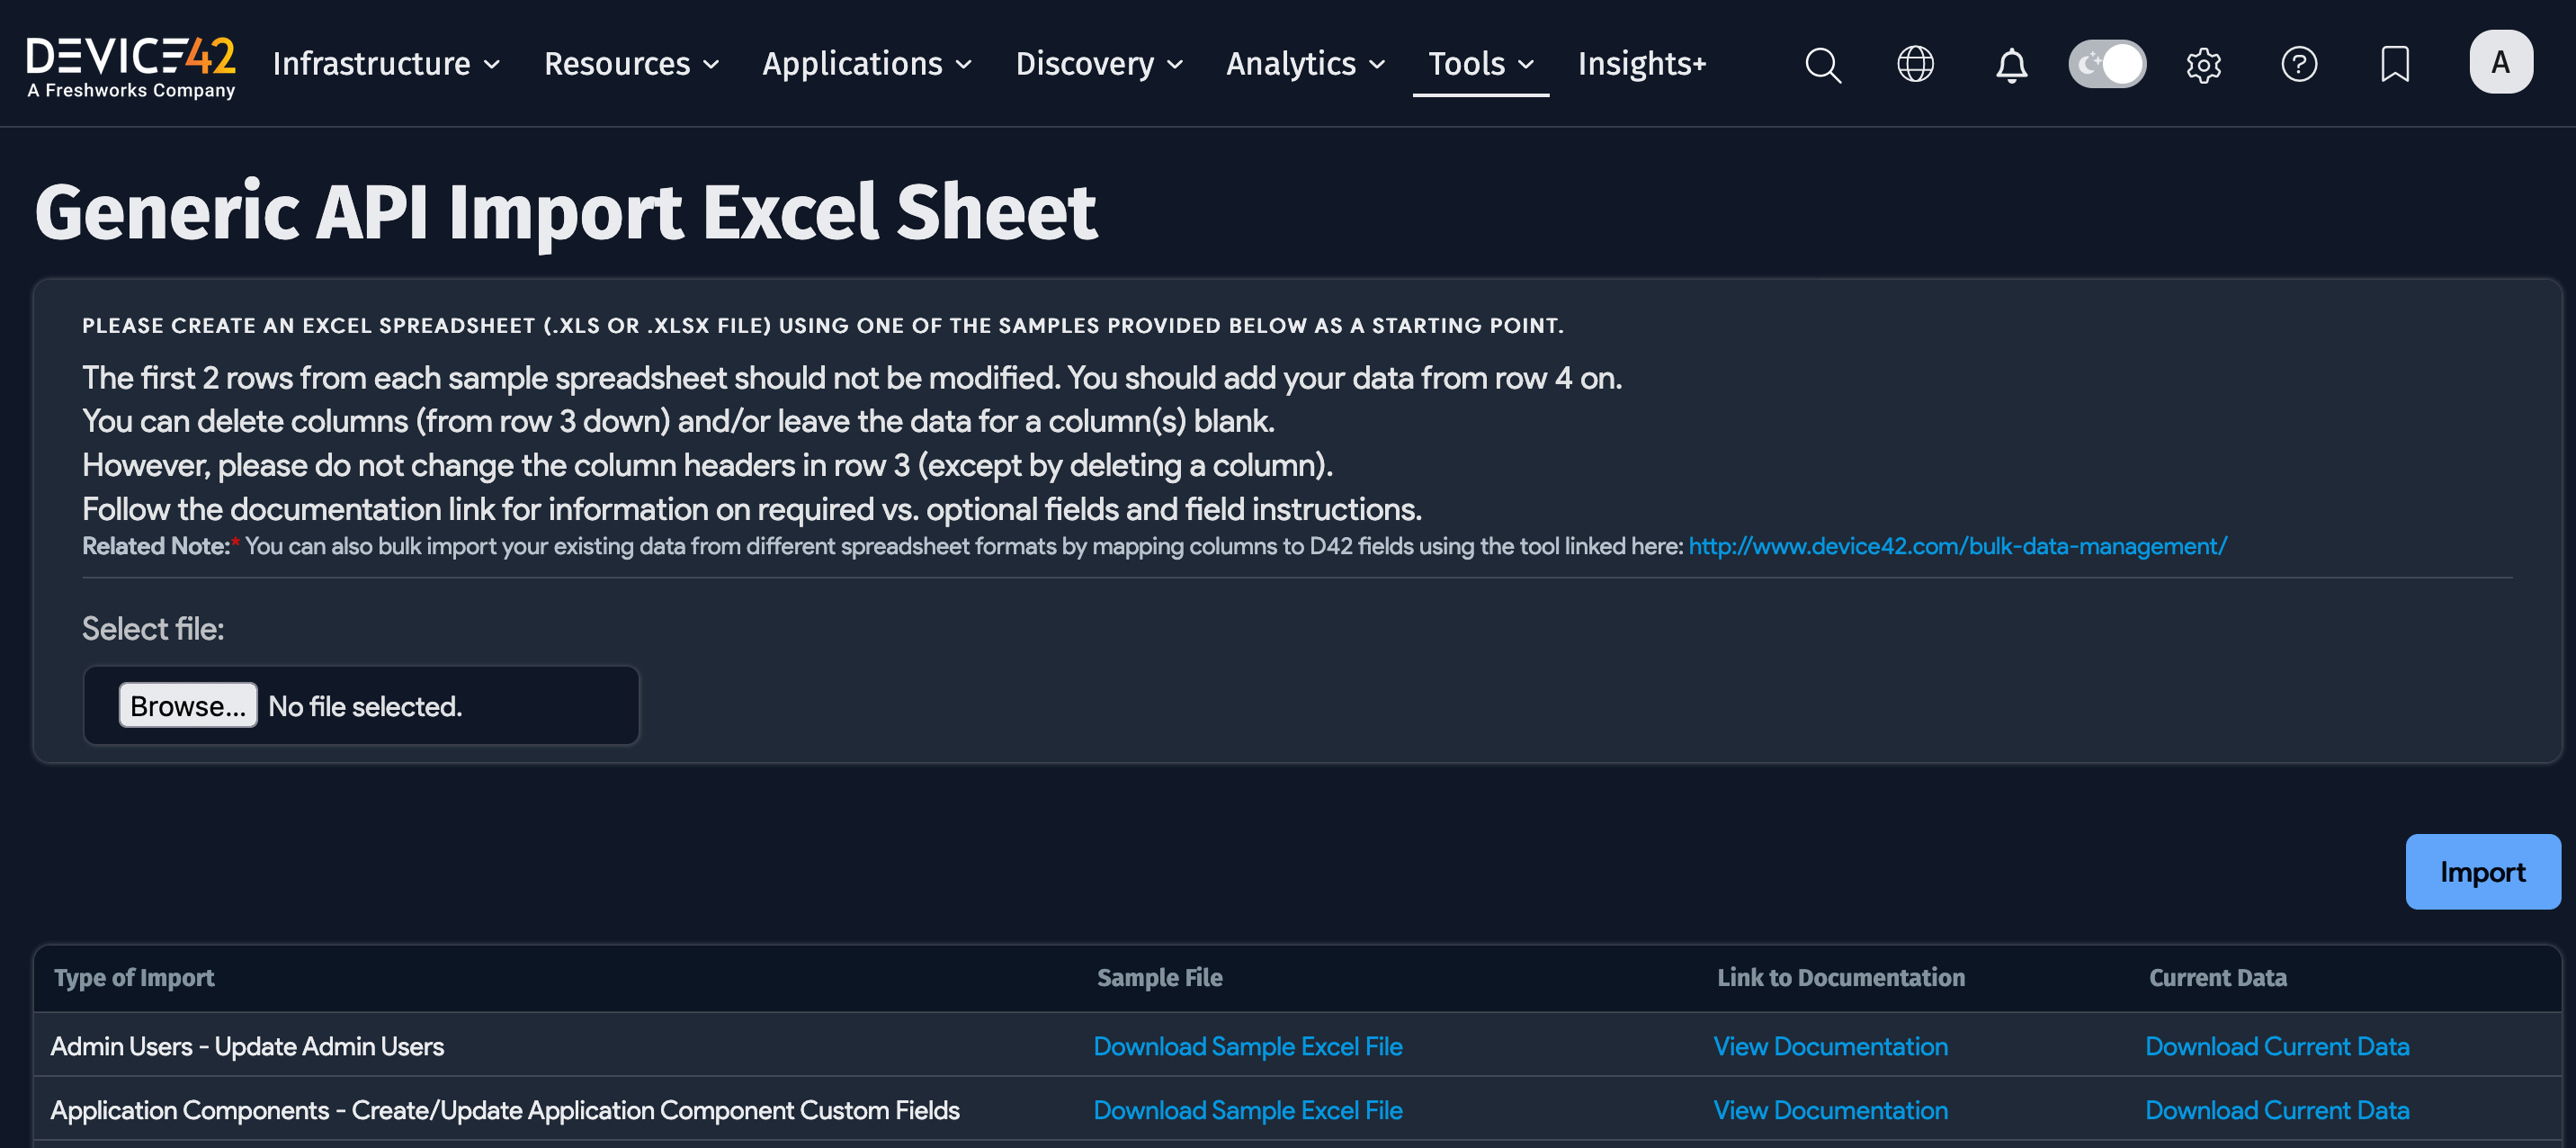Go to the Insights+ menu item

(x=1641, y=64)
